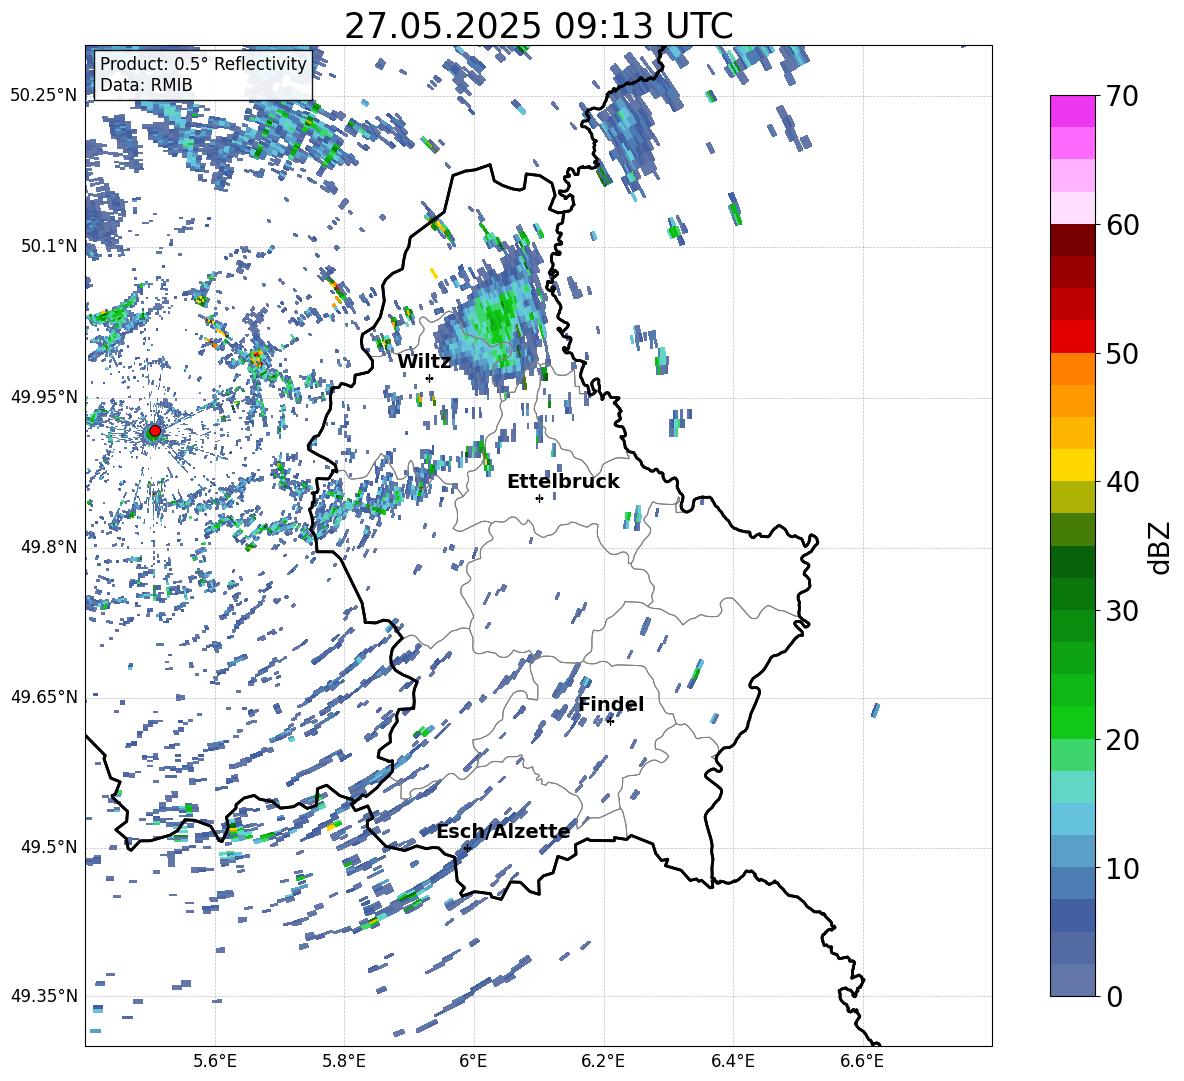The height and width of the screenshot is (1081, 1184).
Task: Click the longitude label '5.6°E'
Action: (215, 1061)
